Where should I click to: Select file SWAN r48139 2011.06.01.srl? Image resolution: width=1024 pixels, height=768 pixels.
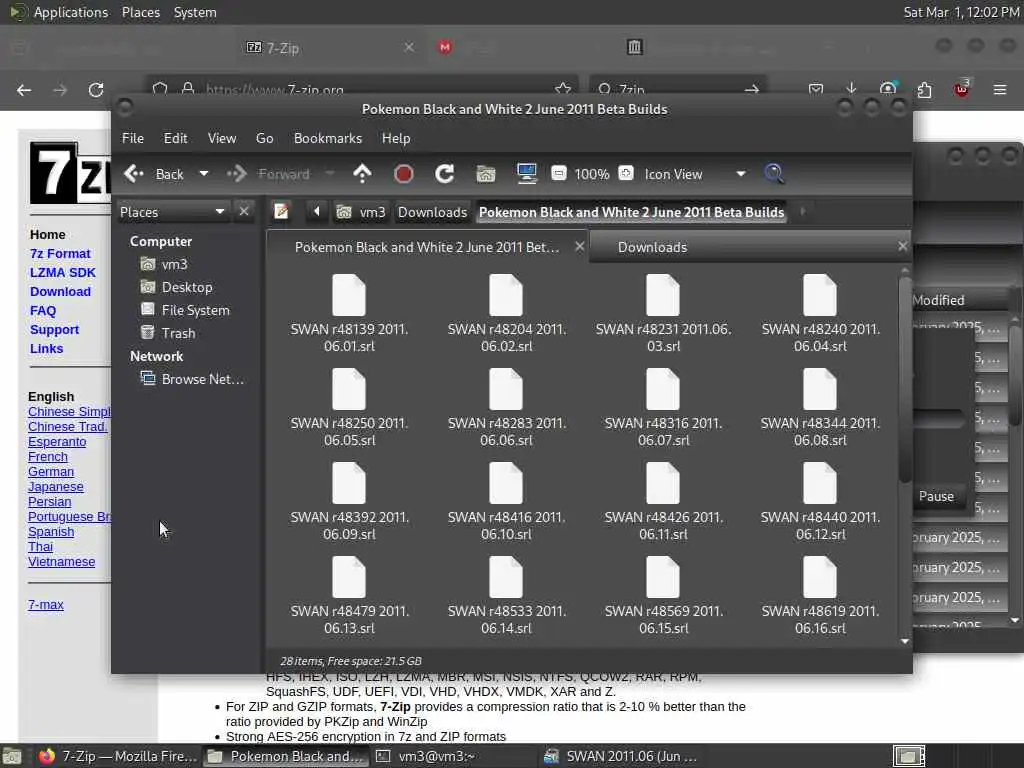[349, 313]
